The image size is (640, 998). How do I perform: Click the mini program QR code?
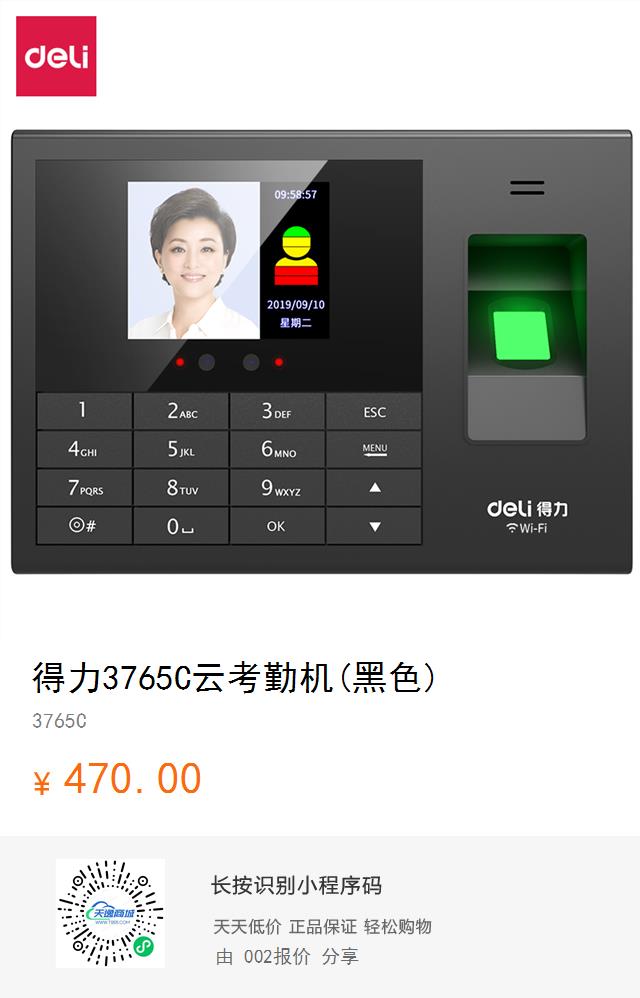pyautogui.click(x=110, y=913)
